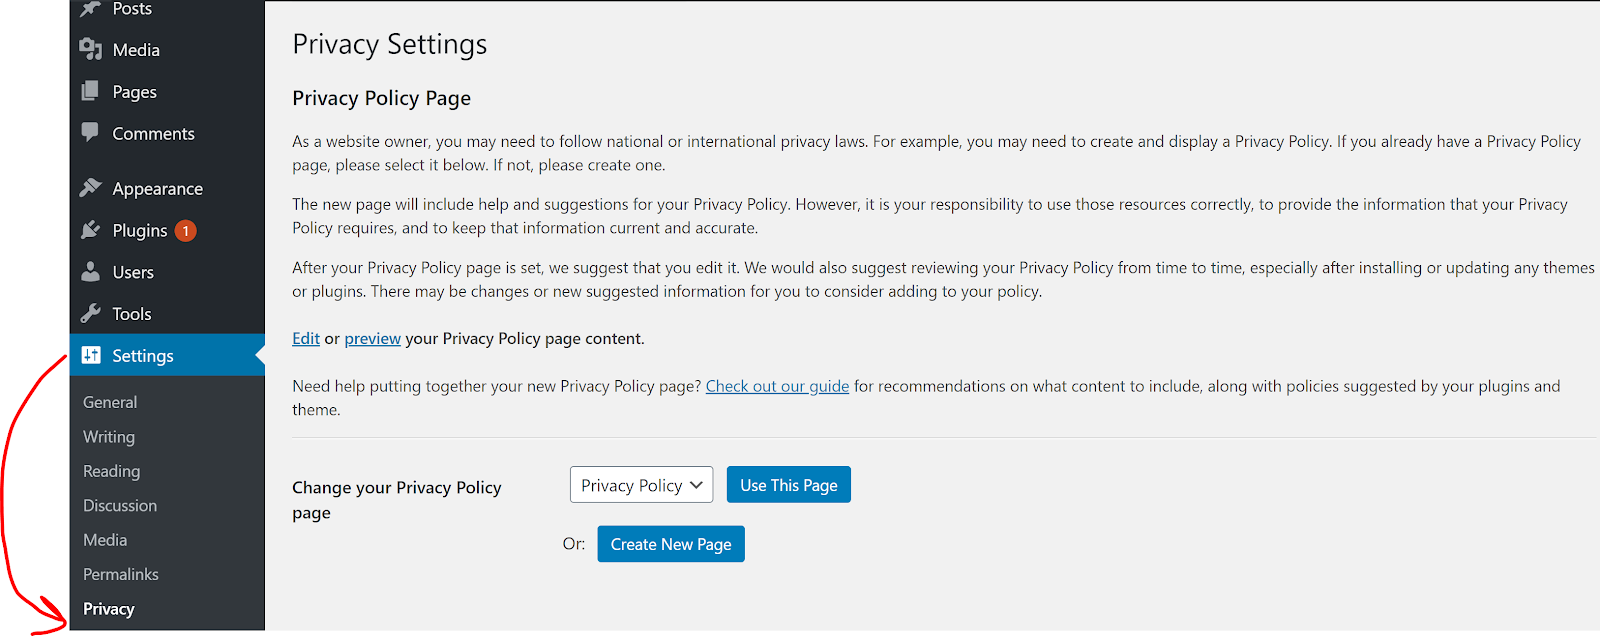
Task: Click the Use This Page button
Action: (x=789, y=485)
